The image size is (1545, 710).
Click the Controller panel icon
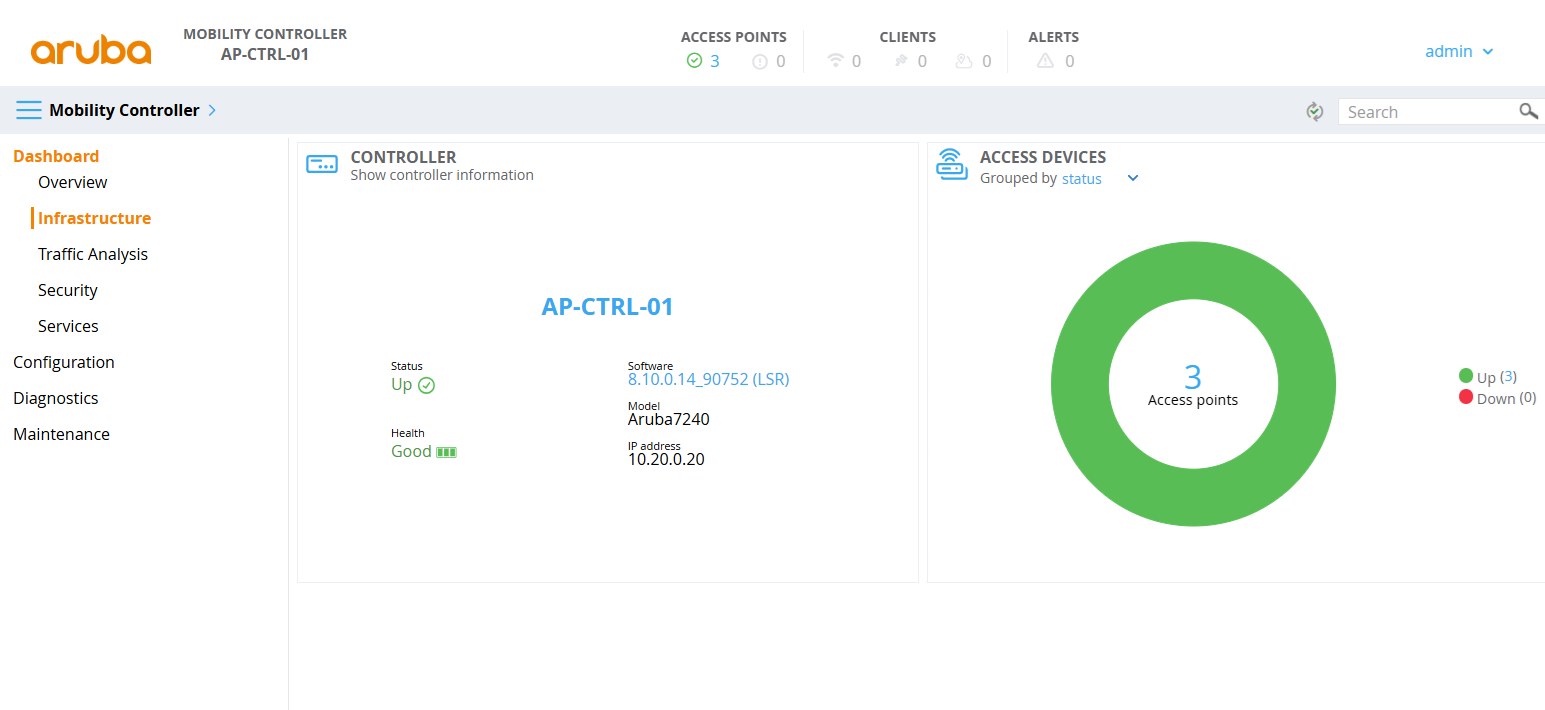point(322,164)
